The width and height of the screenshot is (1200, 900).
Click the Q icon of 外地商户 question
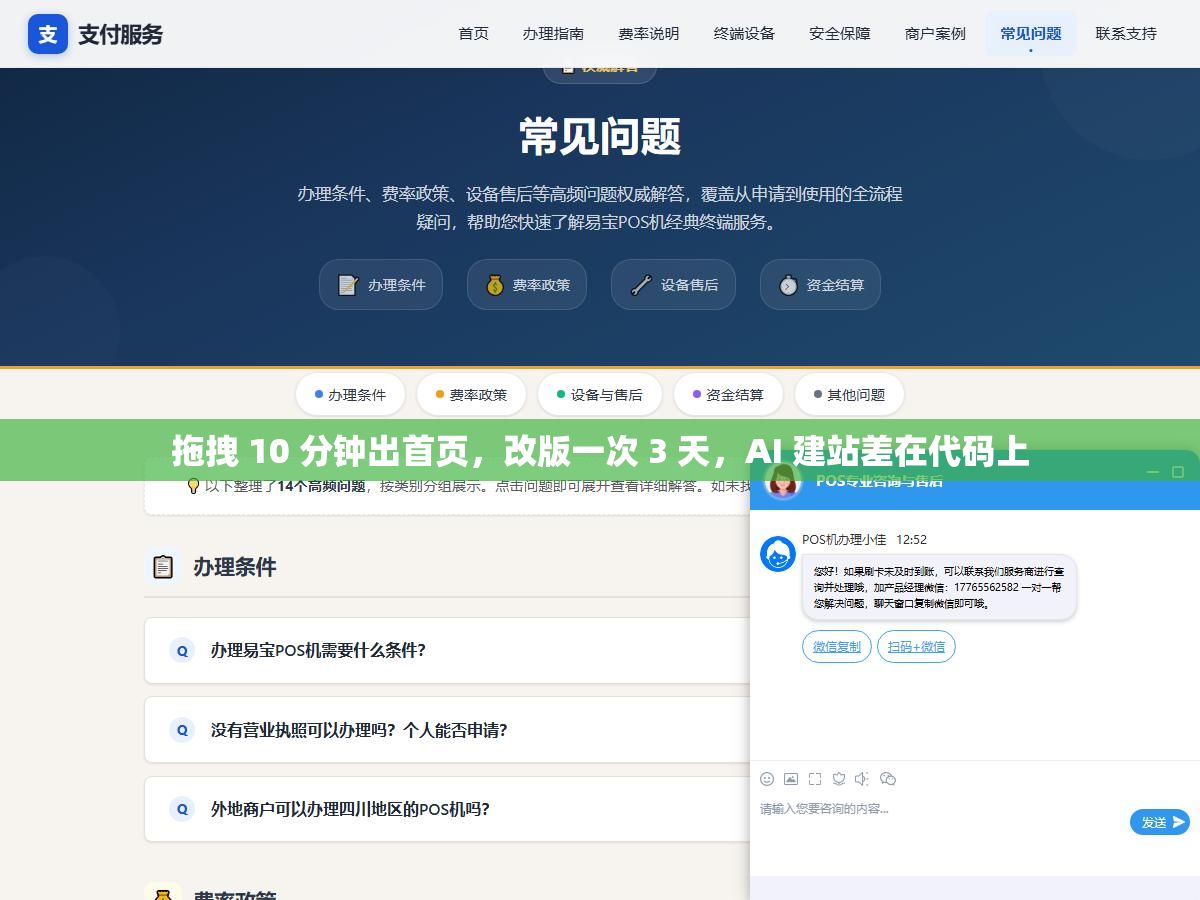point(182,809)
